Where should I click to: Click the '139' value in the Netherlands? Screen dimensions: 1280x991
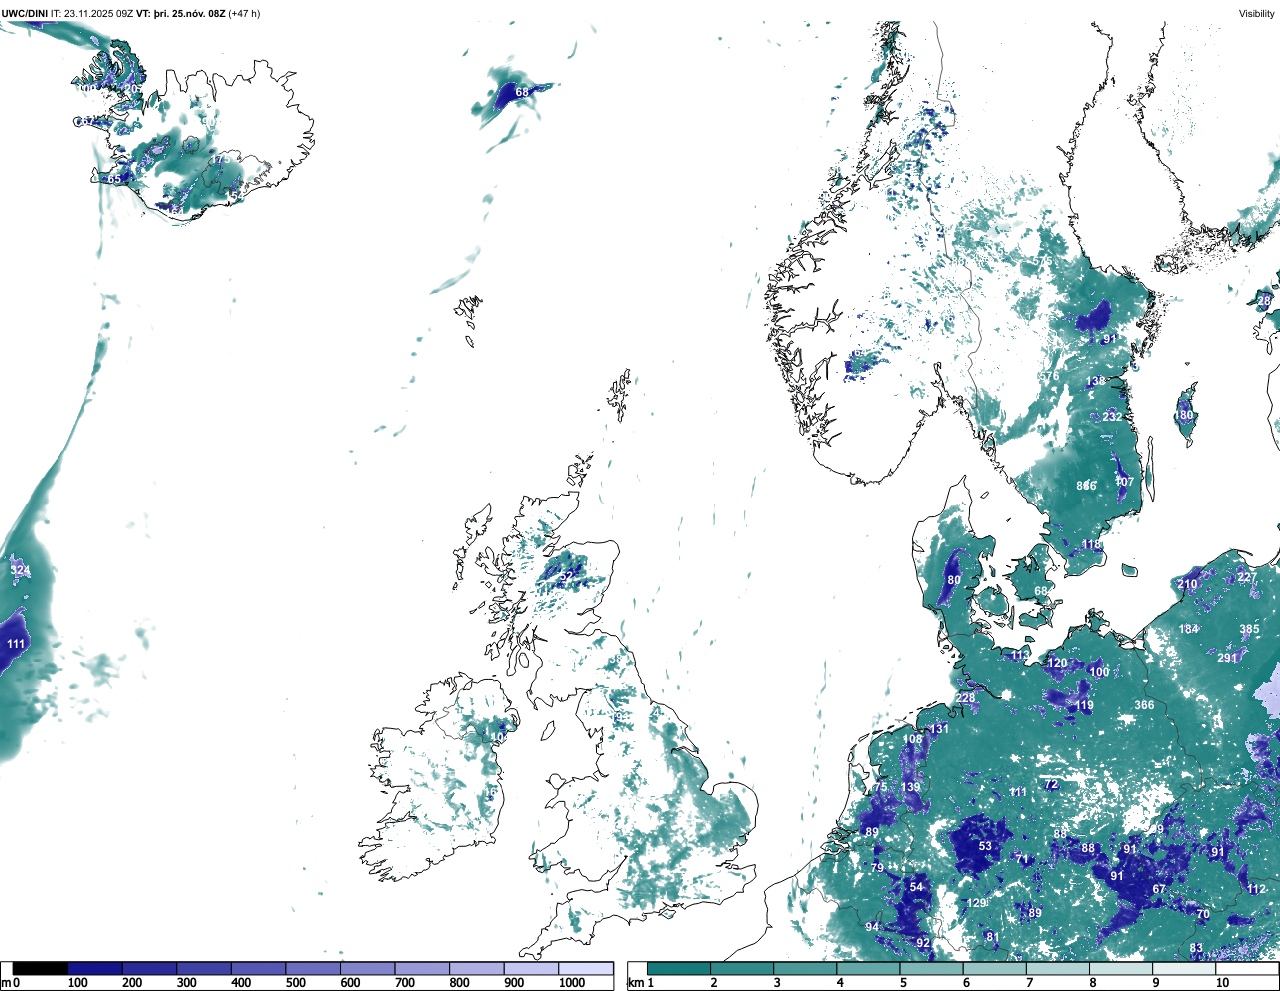coord(910,787)
